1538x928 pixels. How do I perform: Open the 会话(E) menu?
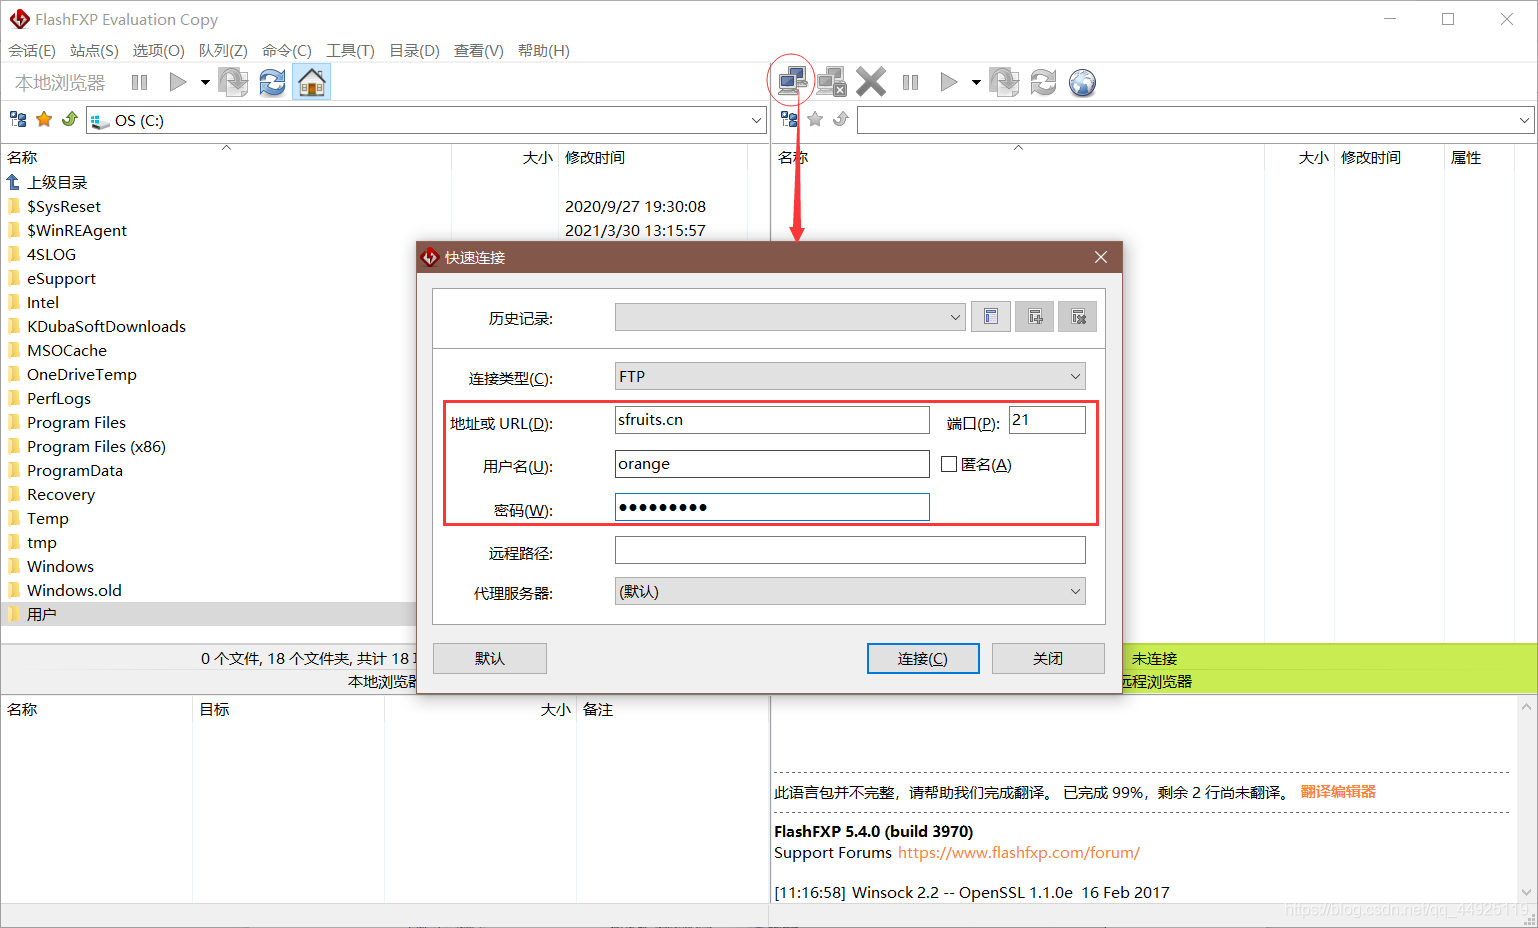pyautogui.click(x=32, y=51)
